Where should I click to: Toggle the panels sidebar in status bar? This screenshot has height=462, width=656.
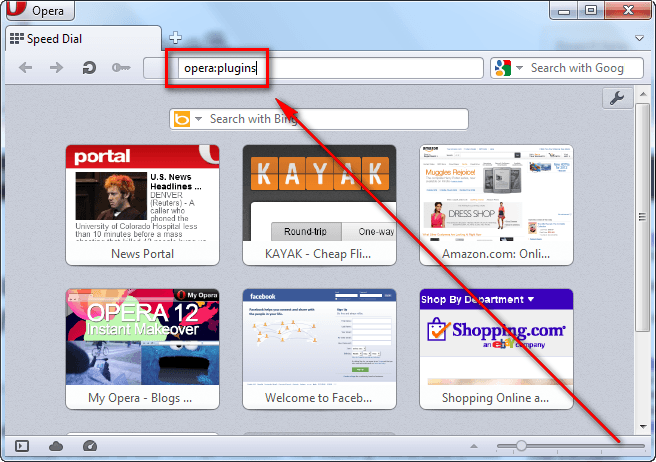[x=23, y=446]
